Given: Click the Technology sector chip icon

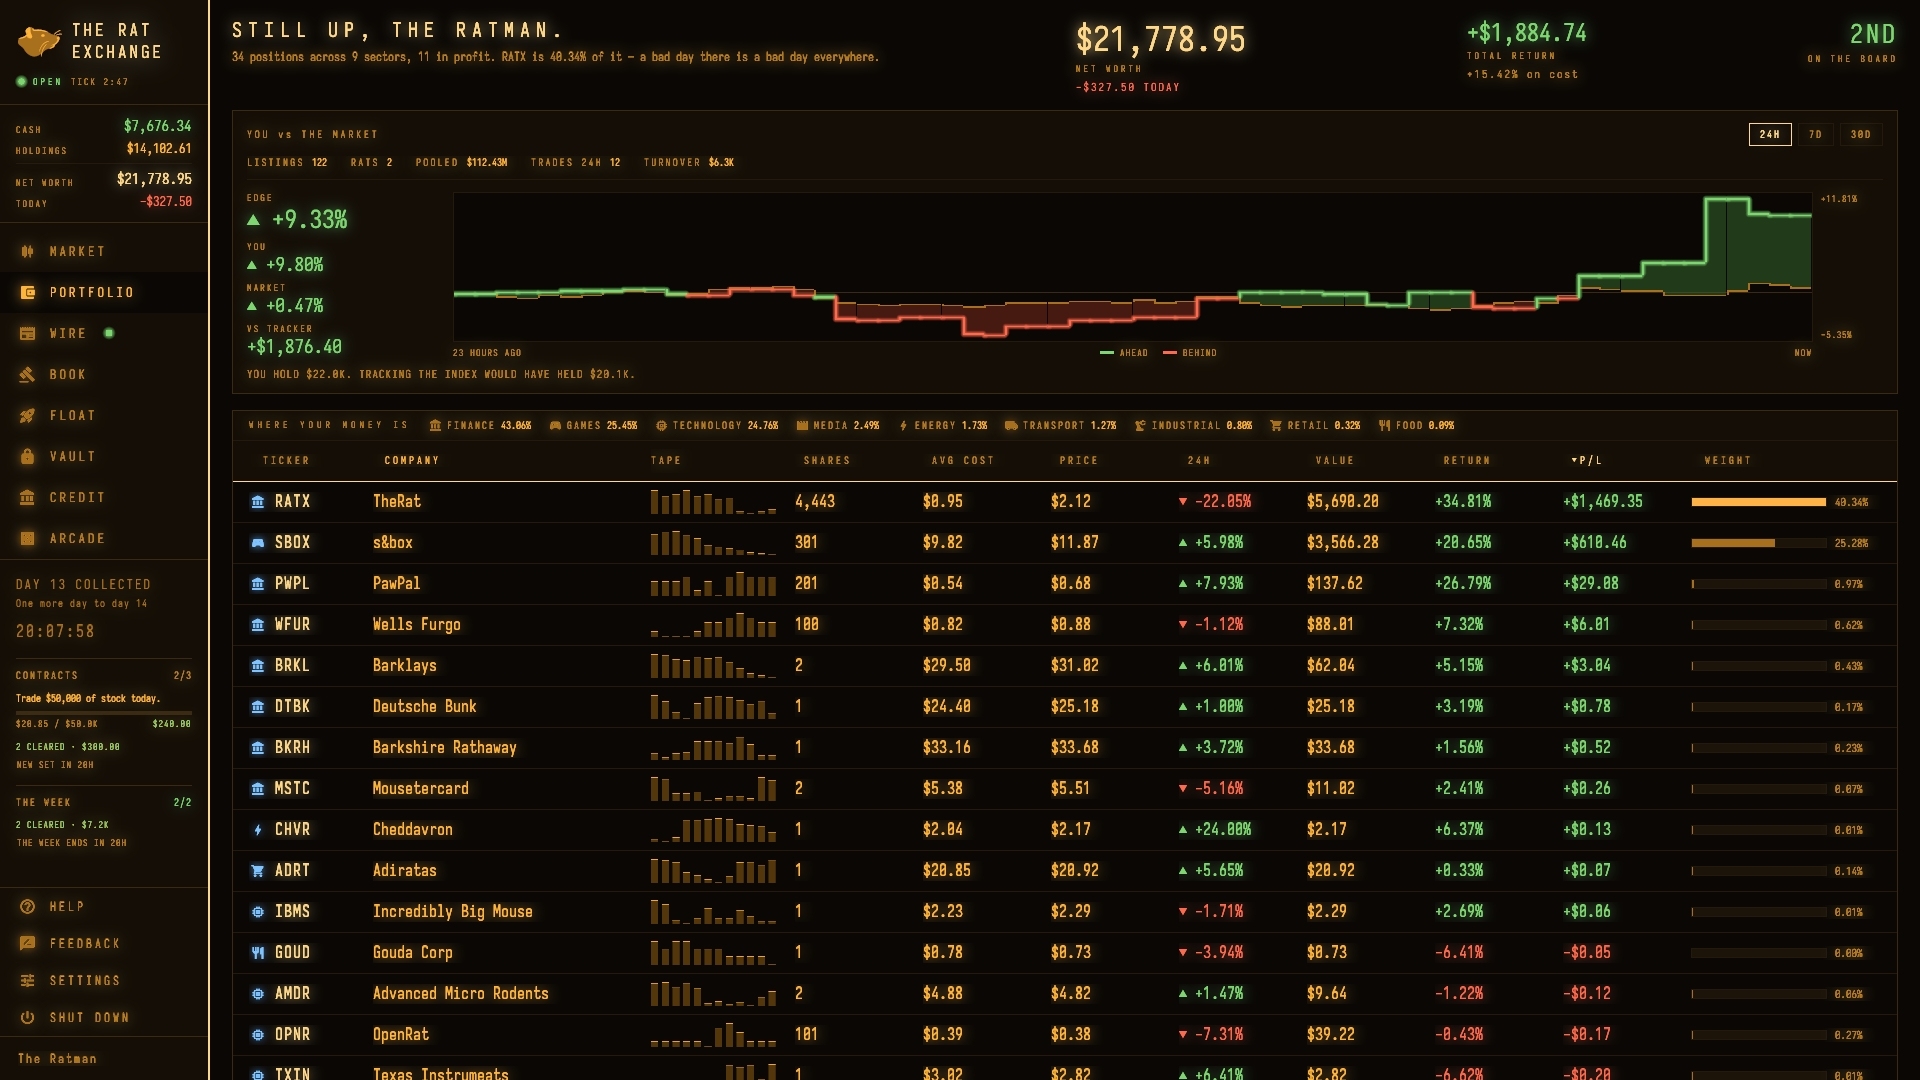Looking at the screenshot, I should (661, 425).
